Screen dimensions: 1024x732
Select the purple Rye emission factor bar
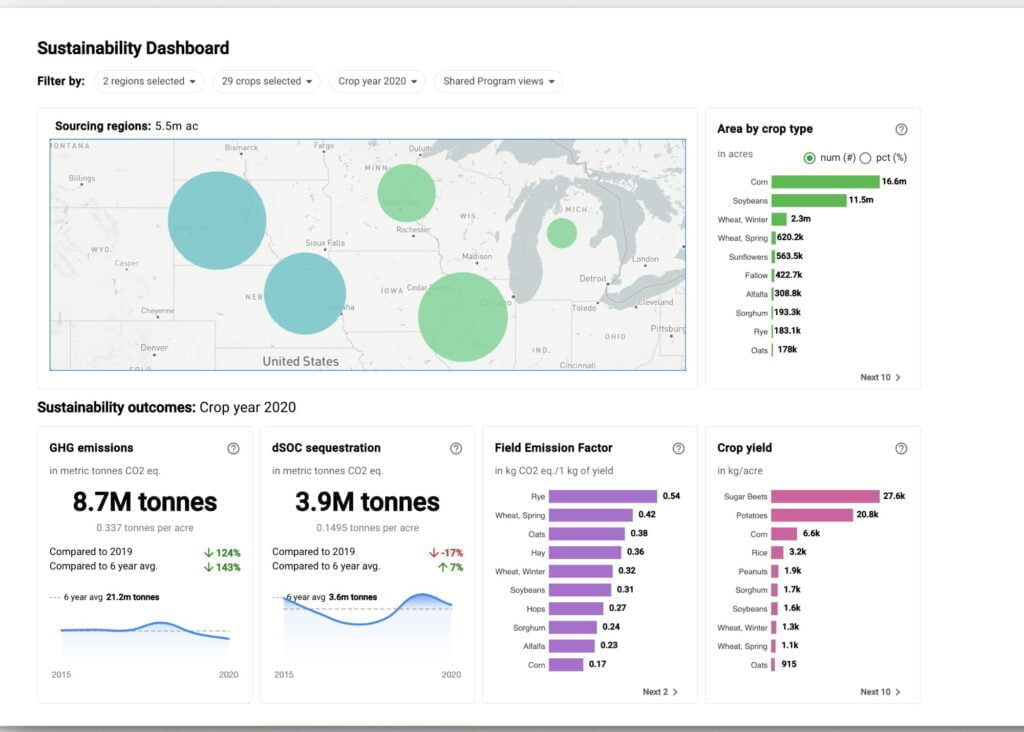click(x=603, y=496)
